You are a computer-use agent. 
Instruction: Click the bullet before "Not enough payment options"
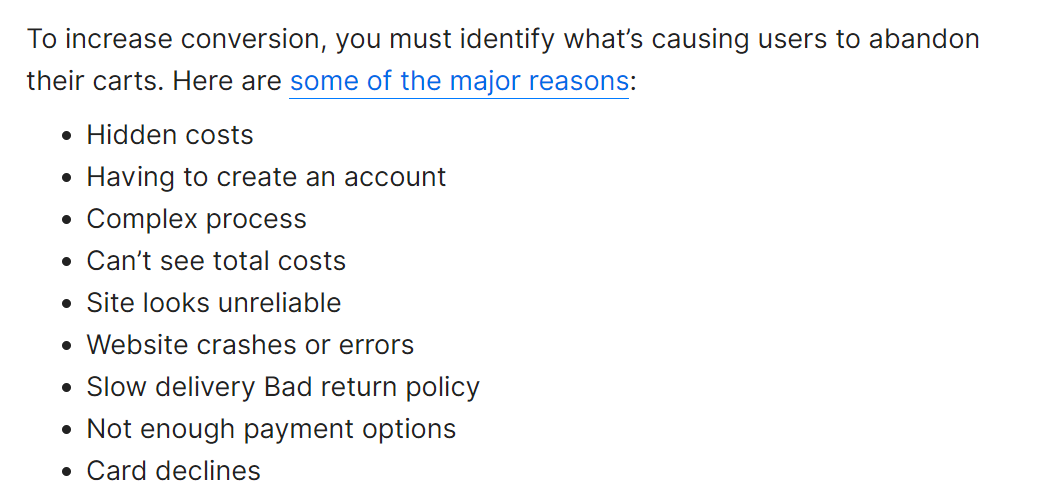point(67,431)
